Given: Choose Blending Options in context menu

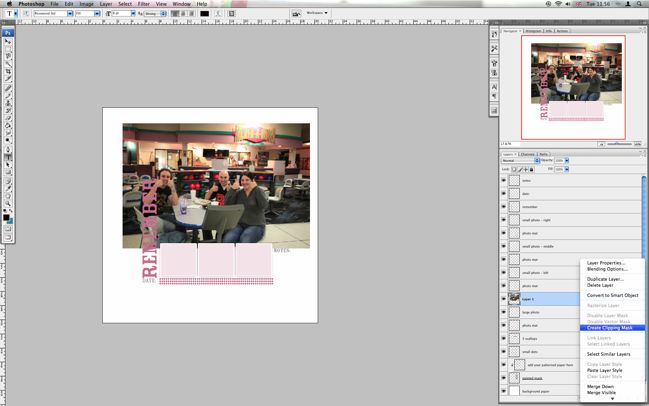Looking at the screenshot, I should pos(607,269).
